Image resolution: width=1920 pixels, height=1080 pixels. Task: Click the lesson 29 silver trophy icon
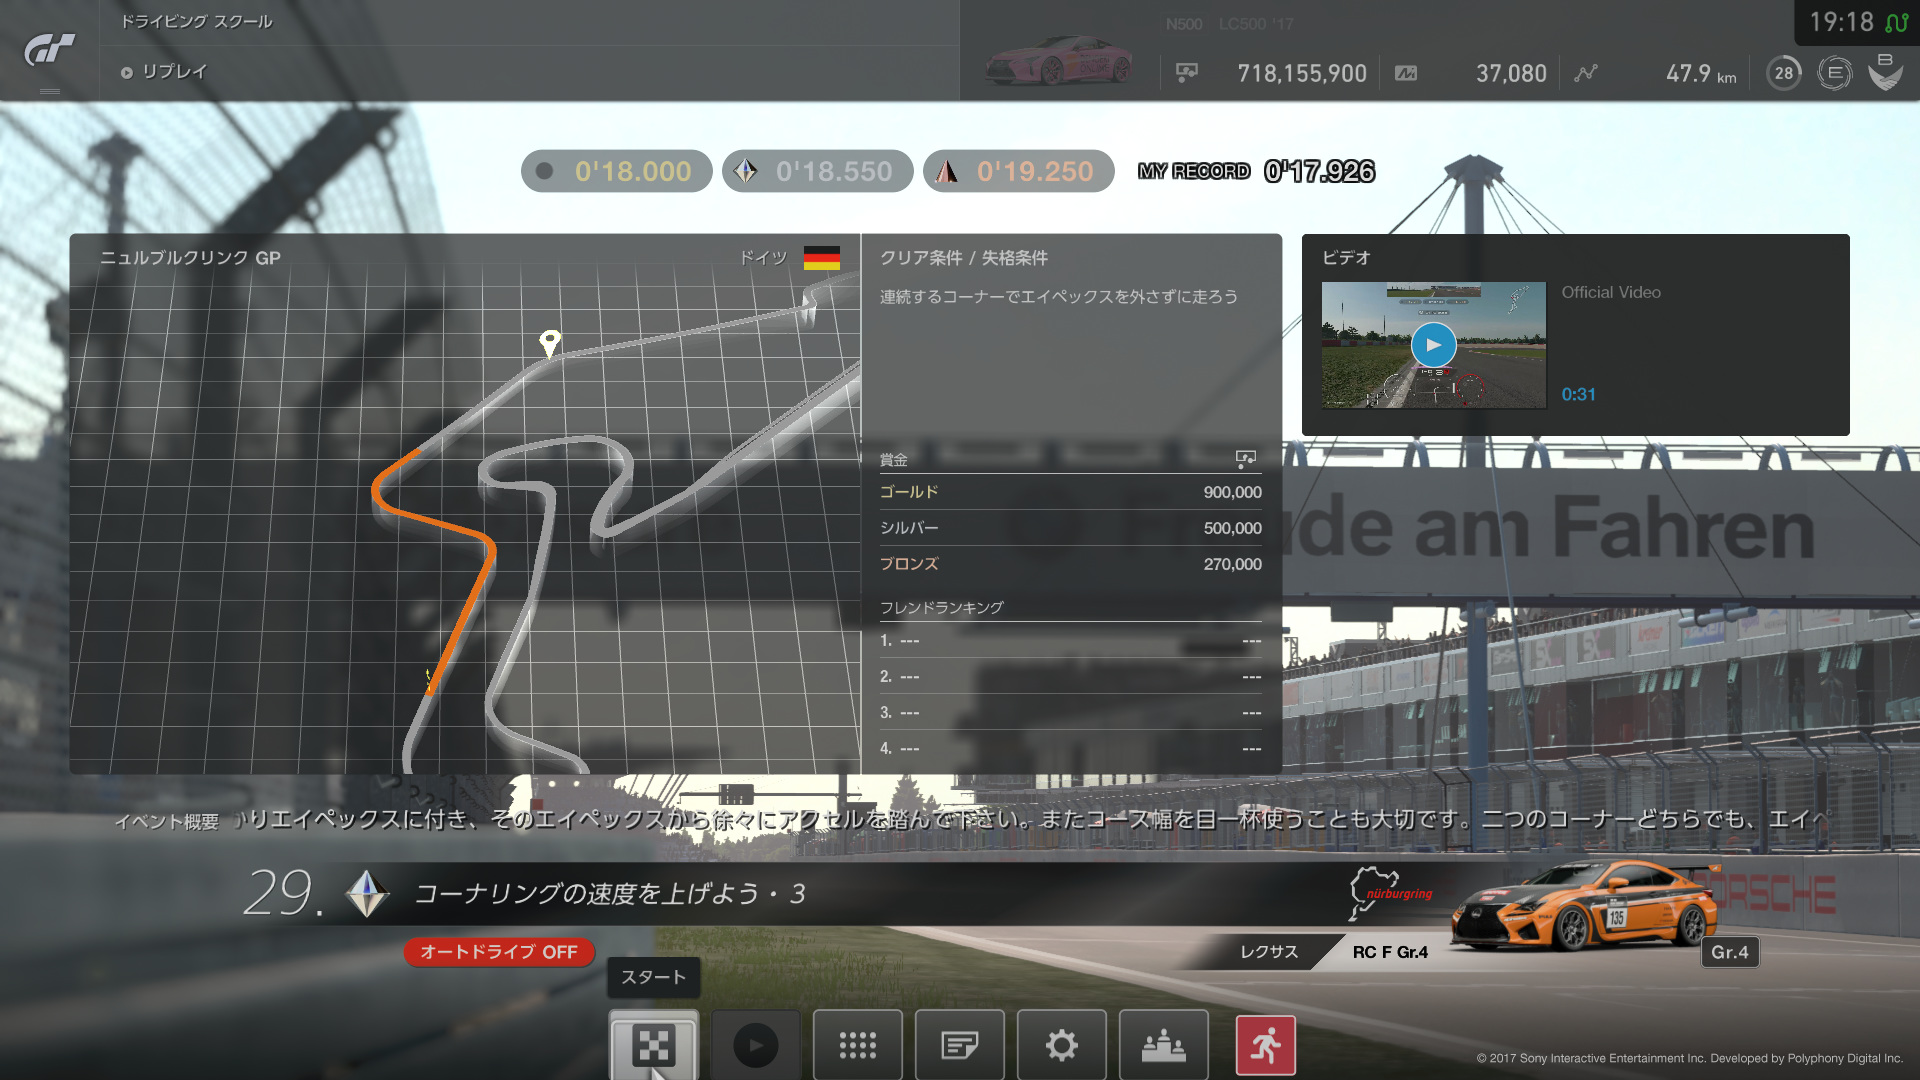click(x=367, y=893)
